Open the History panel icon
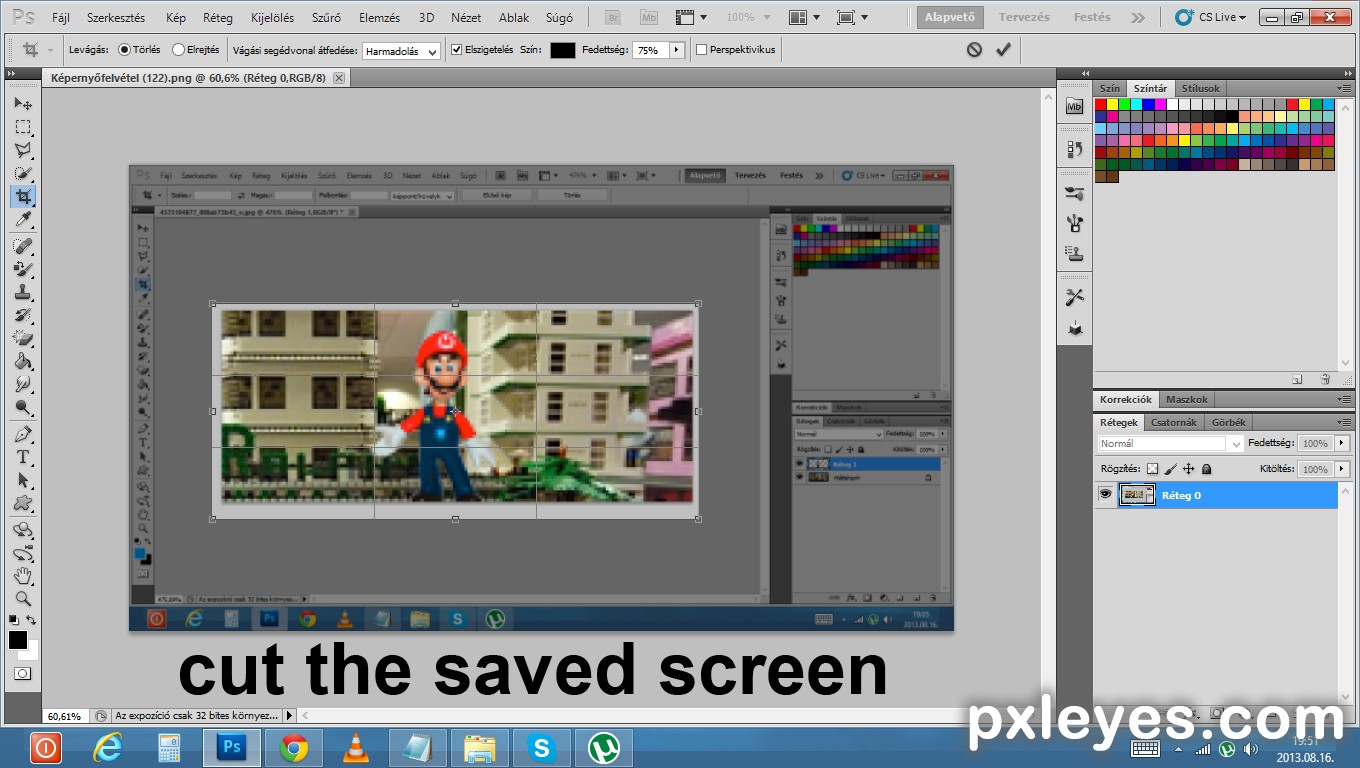 [1075, 149]
